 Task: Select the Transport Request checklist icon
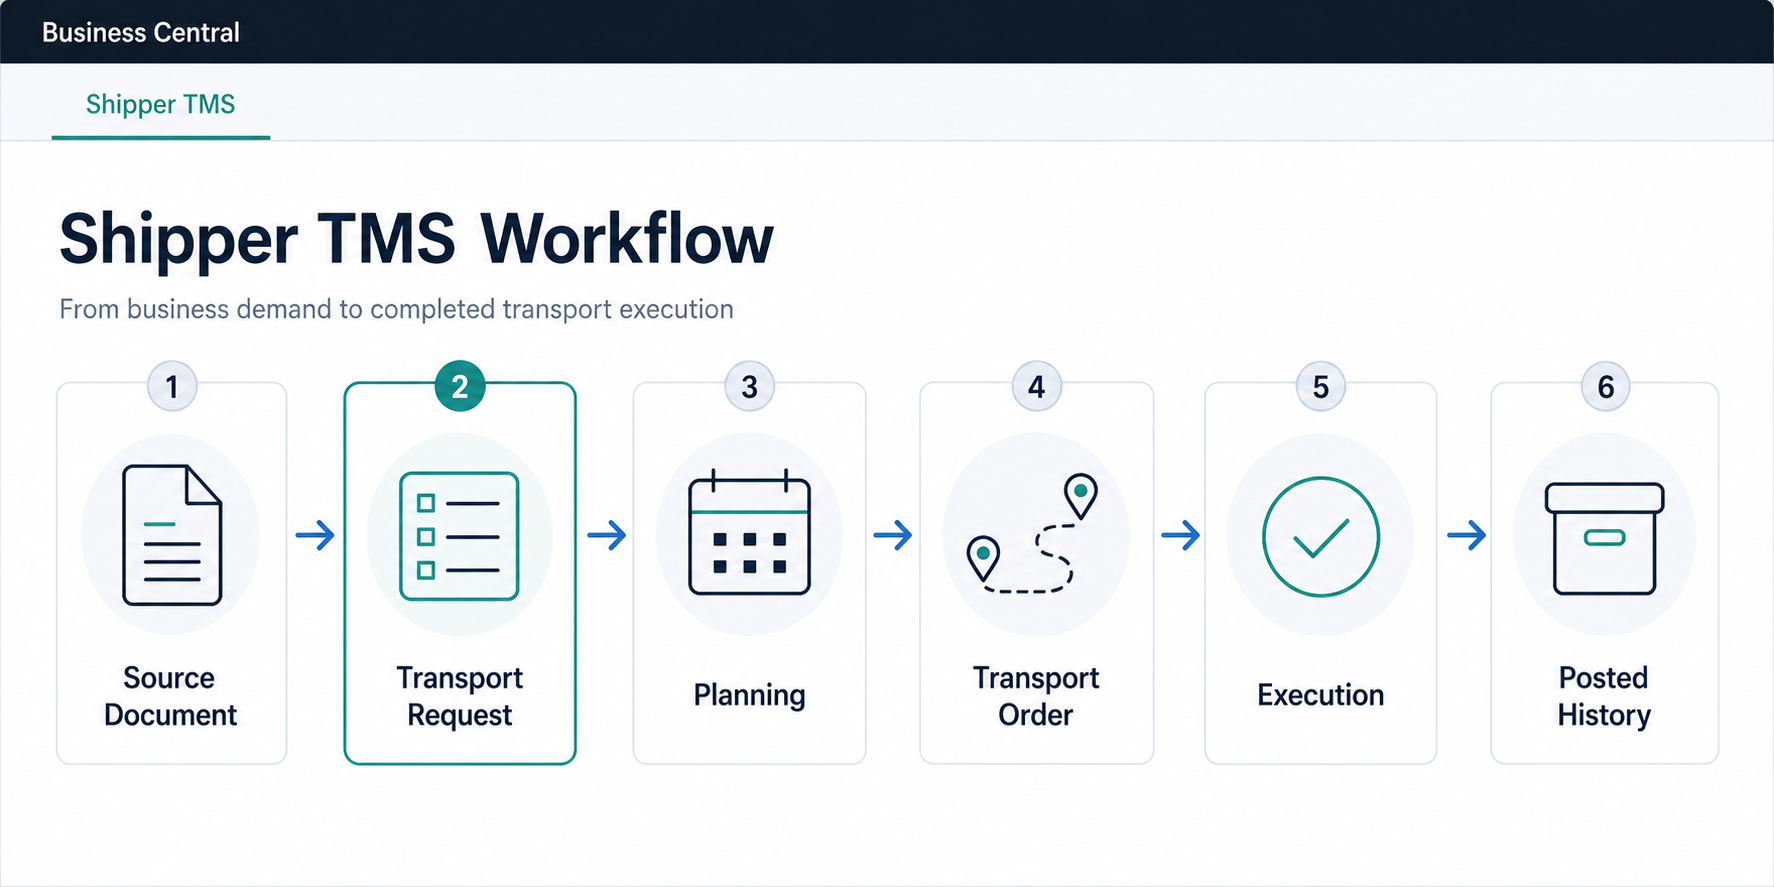tap(459, 536)
